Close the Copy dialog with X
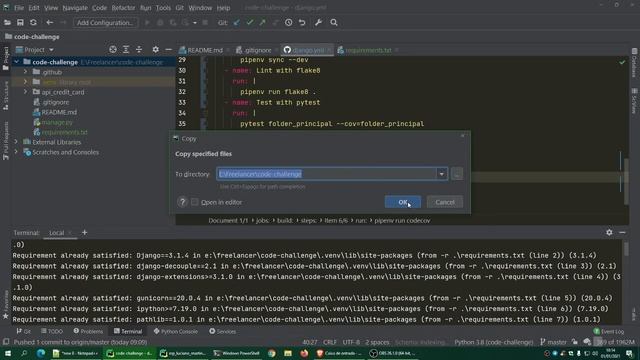Image resolution: width=640 pixels, height=360 pixels. pyautogui.click(x=462, y=136)
